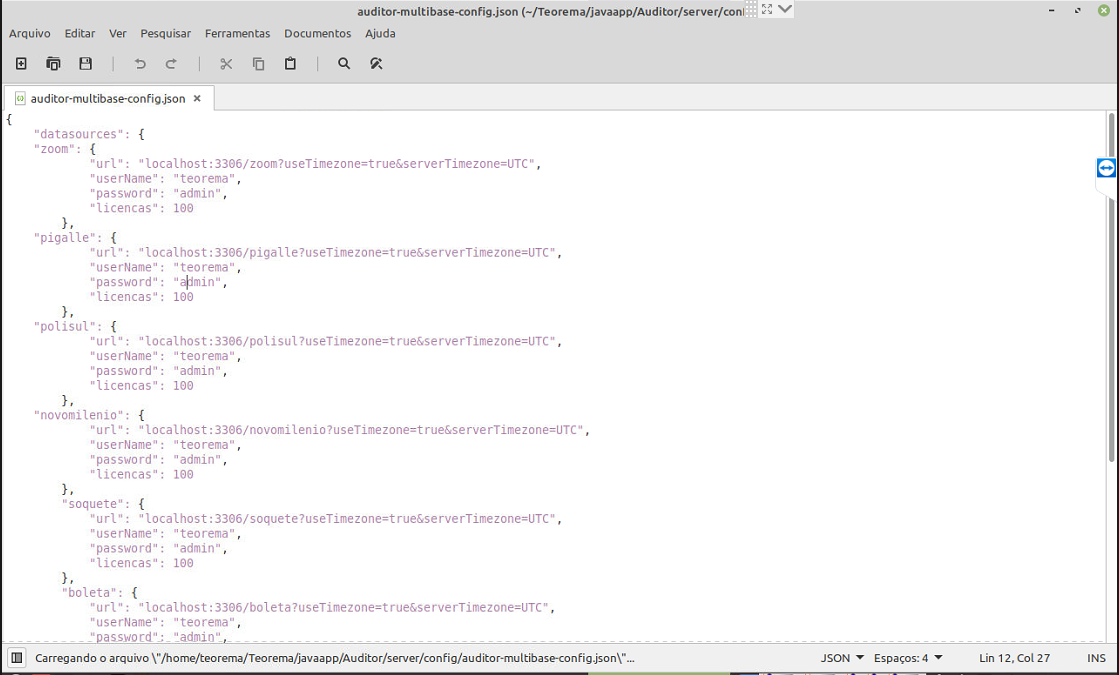Open the Documentos menu
1119x675 pixels.
(x=318, y=34)
